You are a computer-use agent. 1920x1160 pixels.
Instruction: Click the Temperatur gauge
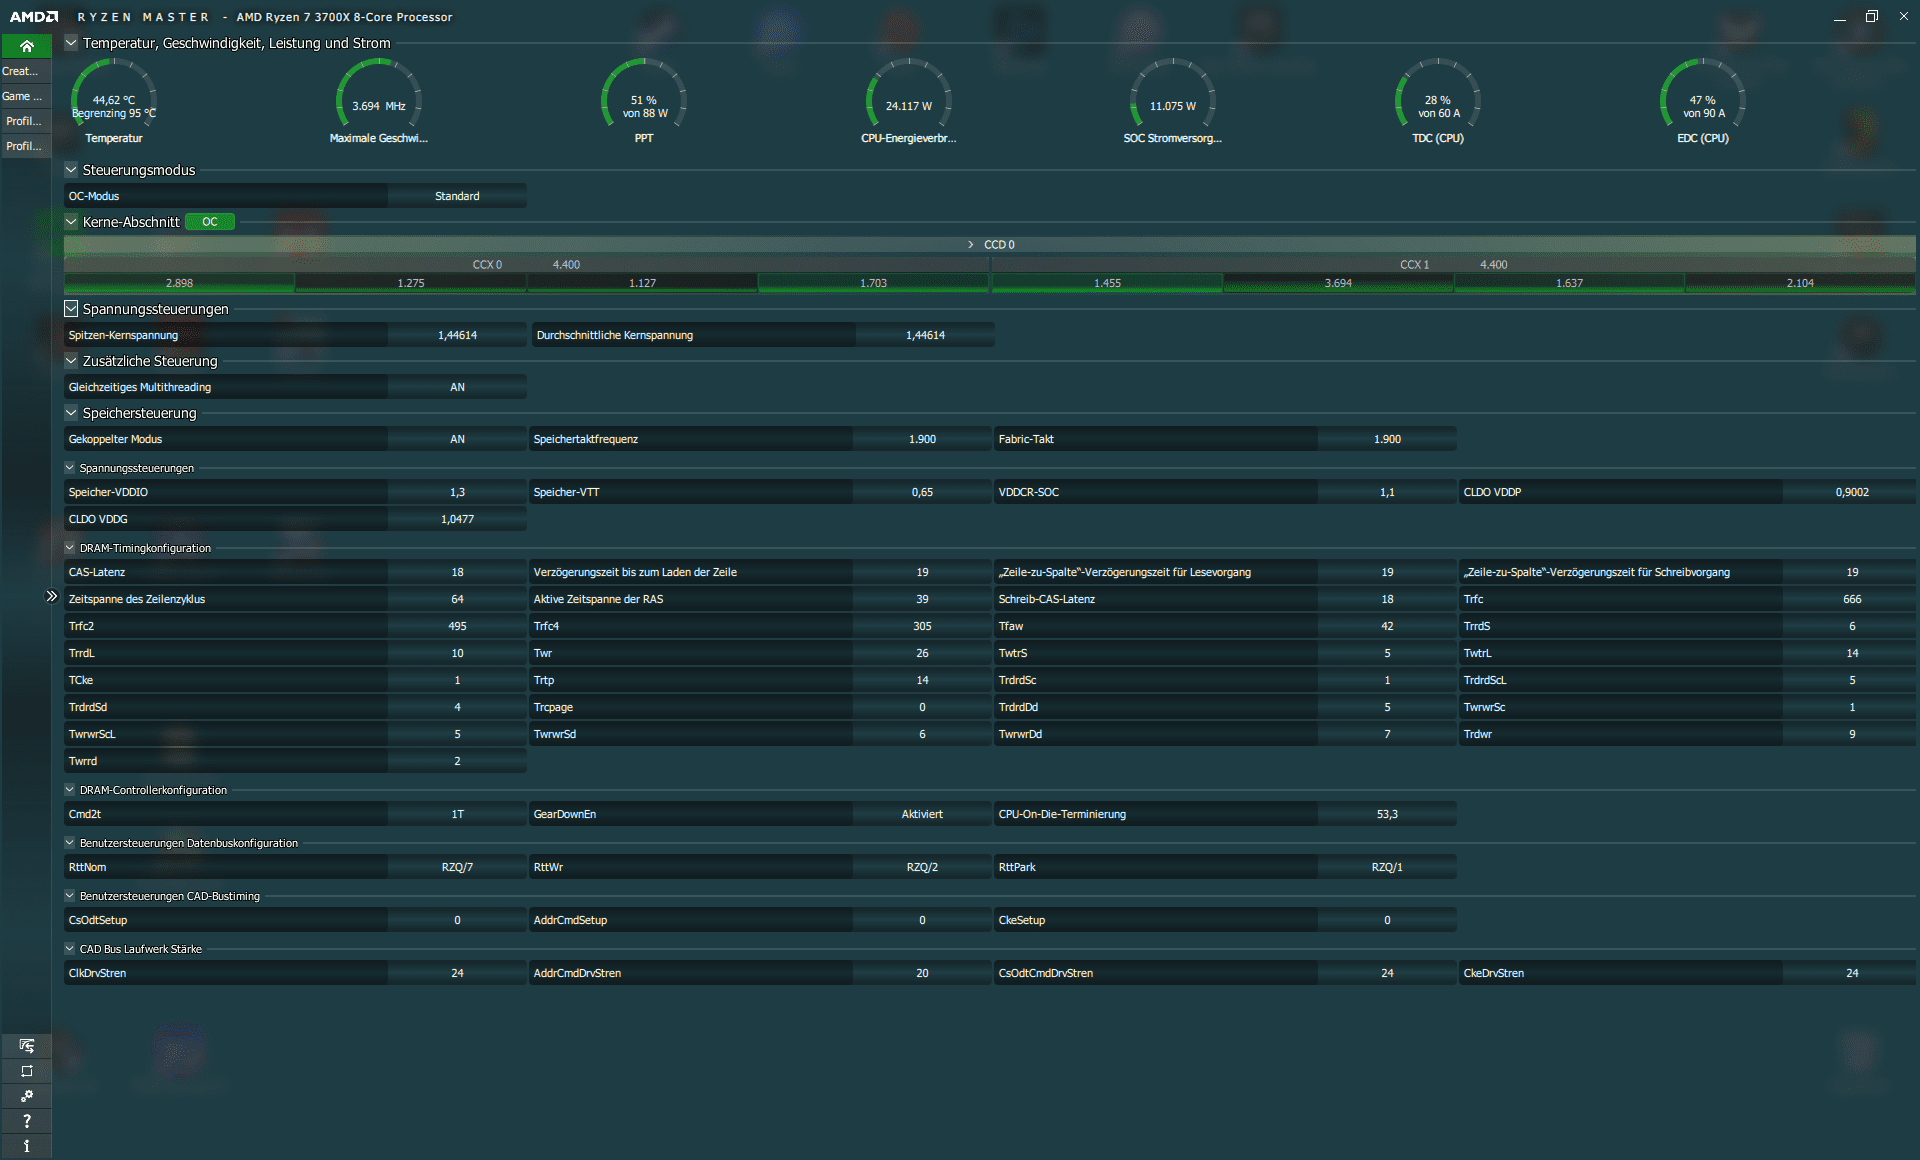114,102
